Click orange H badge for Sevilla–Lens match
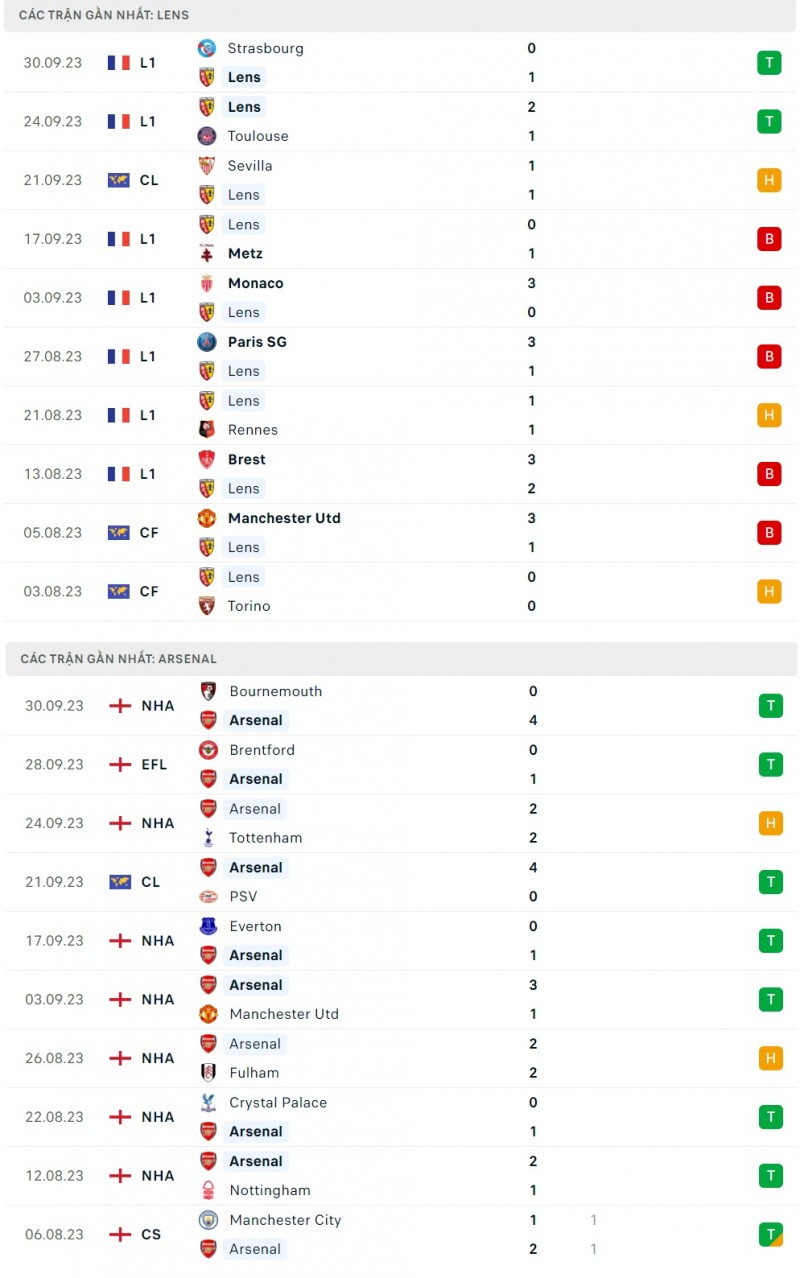 [x=769, y=180]
